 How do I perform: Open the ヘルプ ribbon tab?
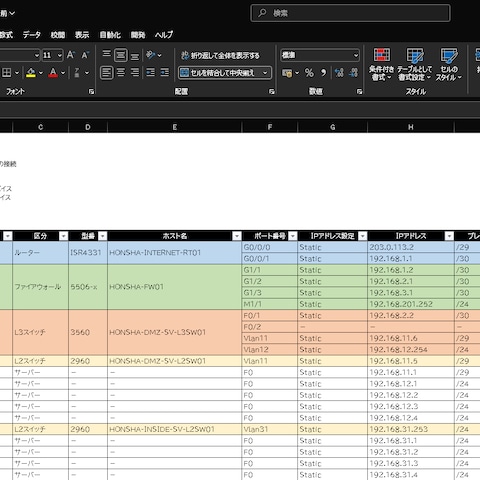[164, 35]
